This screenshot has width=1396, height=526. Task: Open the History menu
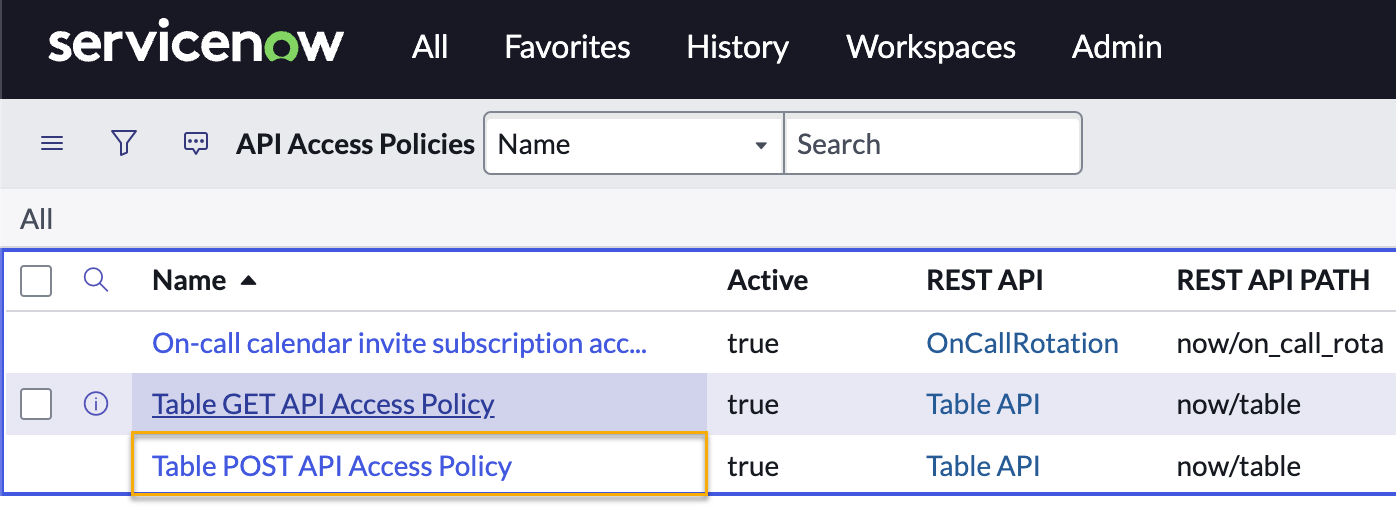click(737, 47)
